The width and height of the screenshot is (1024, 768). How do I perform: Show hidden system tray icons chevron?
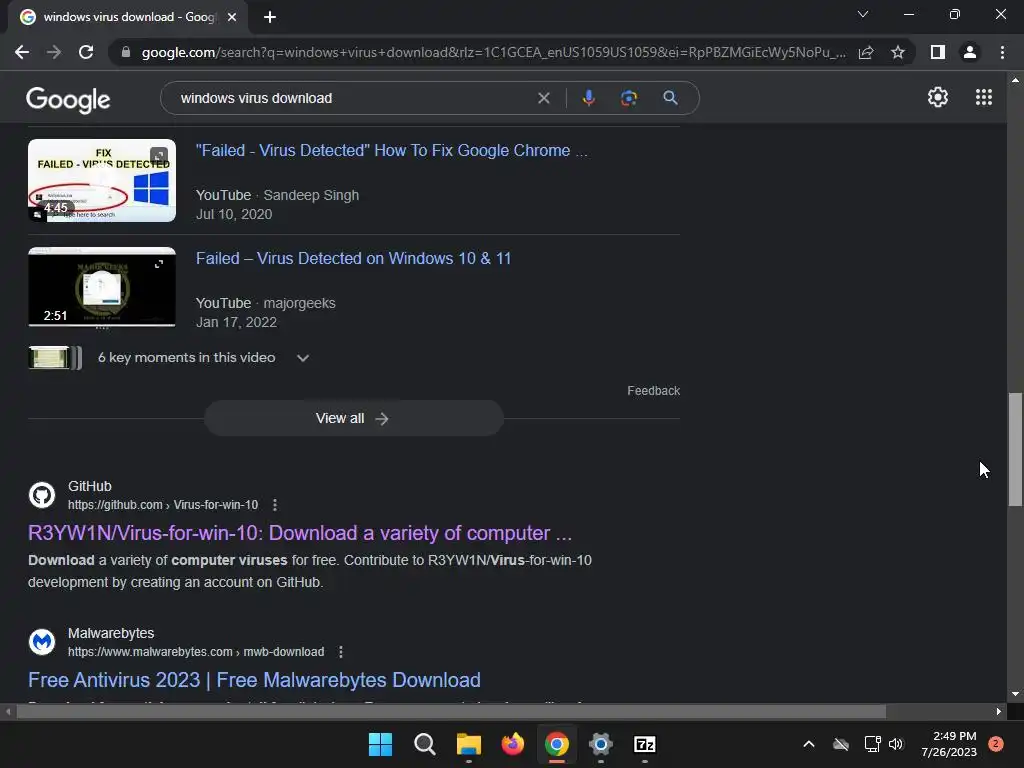808,744
